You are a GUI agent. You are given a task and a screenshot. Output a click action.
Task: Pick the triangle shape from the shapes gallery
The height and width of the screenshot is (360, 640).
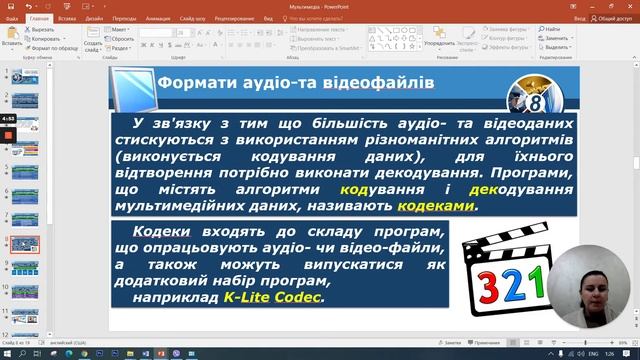click(372, 38)
